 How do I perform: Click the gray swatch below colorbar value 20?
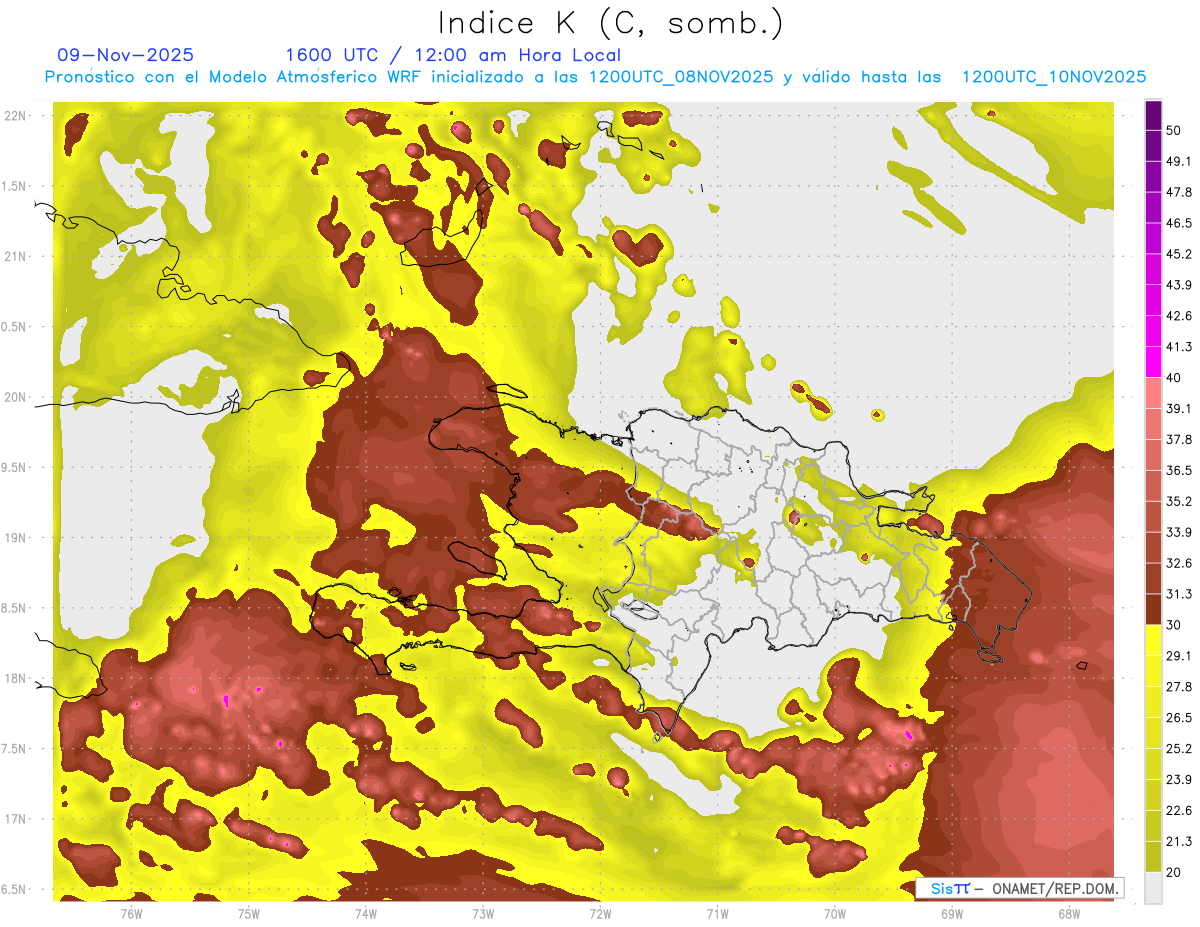1153,888
